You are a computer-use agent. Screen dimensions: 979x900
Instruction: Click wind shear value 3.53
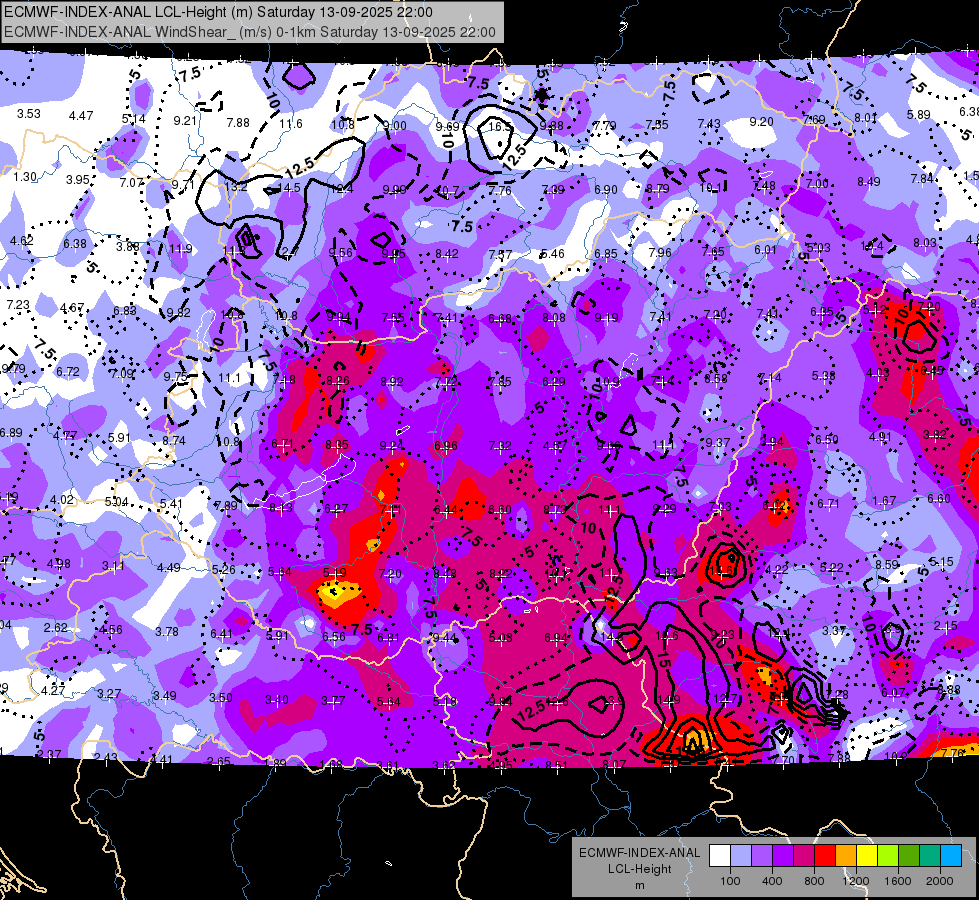click(29, 114)
